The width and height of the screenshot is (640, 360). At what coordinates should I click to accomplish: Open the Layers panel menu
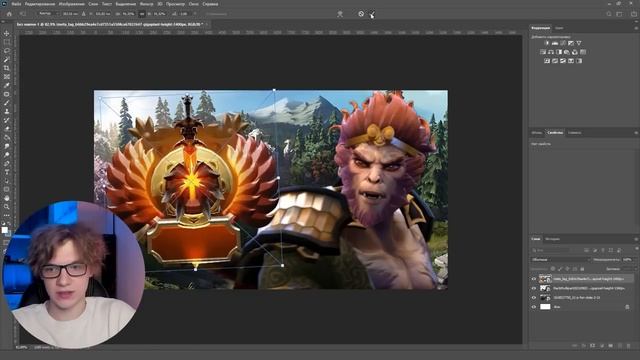[636, 239]
